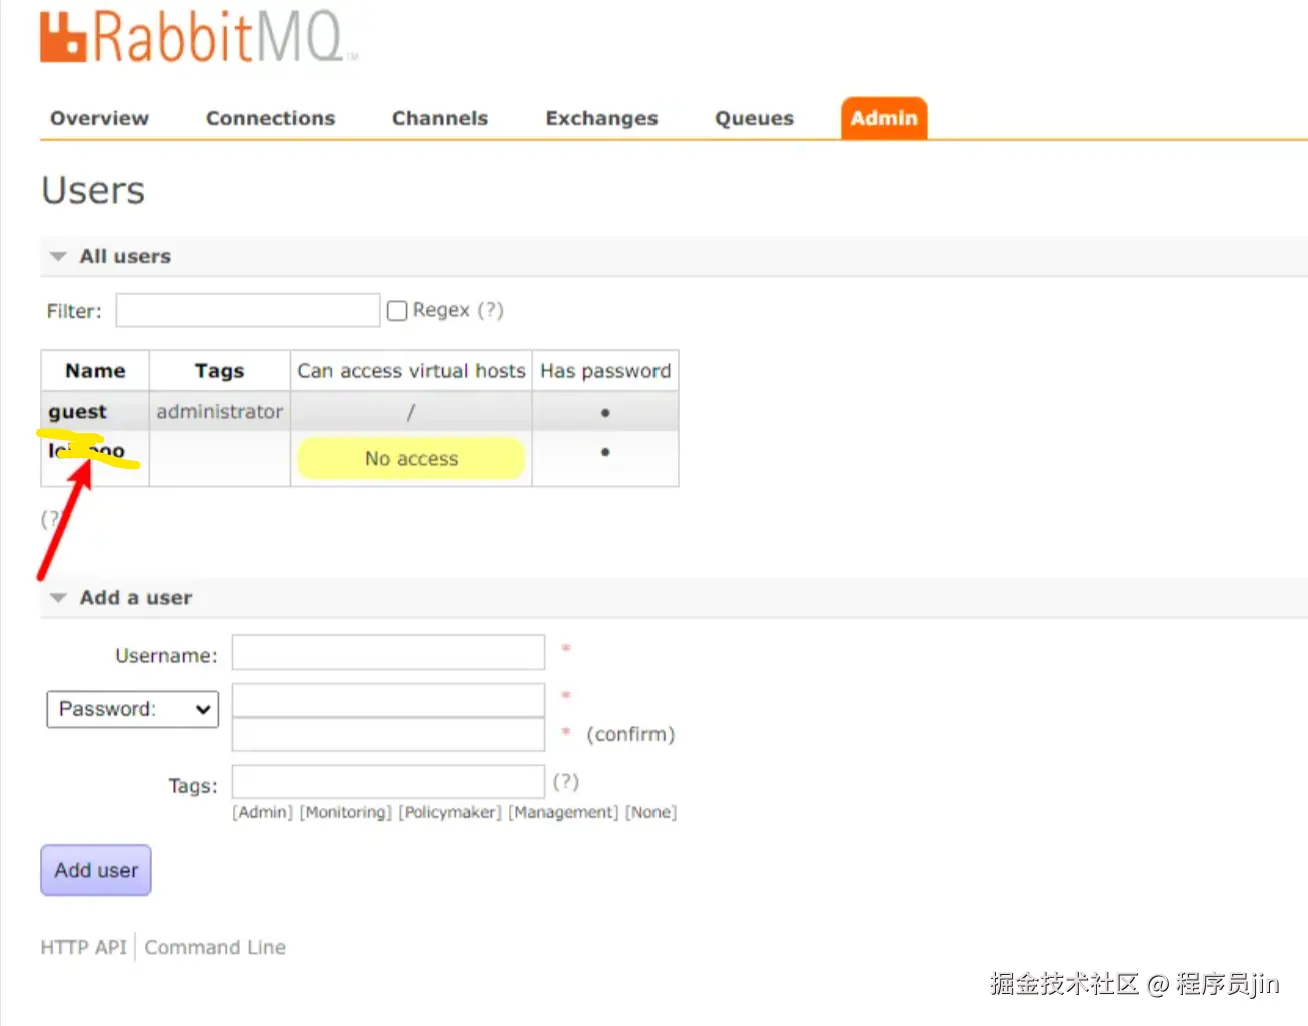Open the Regex help (?) link
Image resolution: width=1308 pixels, height=1026 pixels.
point(490,310)
